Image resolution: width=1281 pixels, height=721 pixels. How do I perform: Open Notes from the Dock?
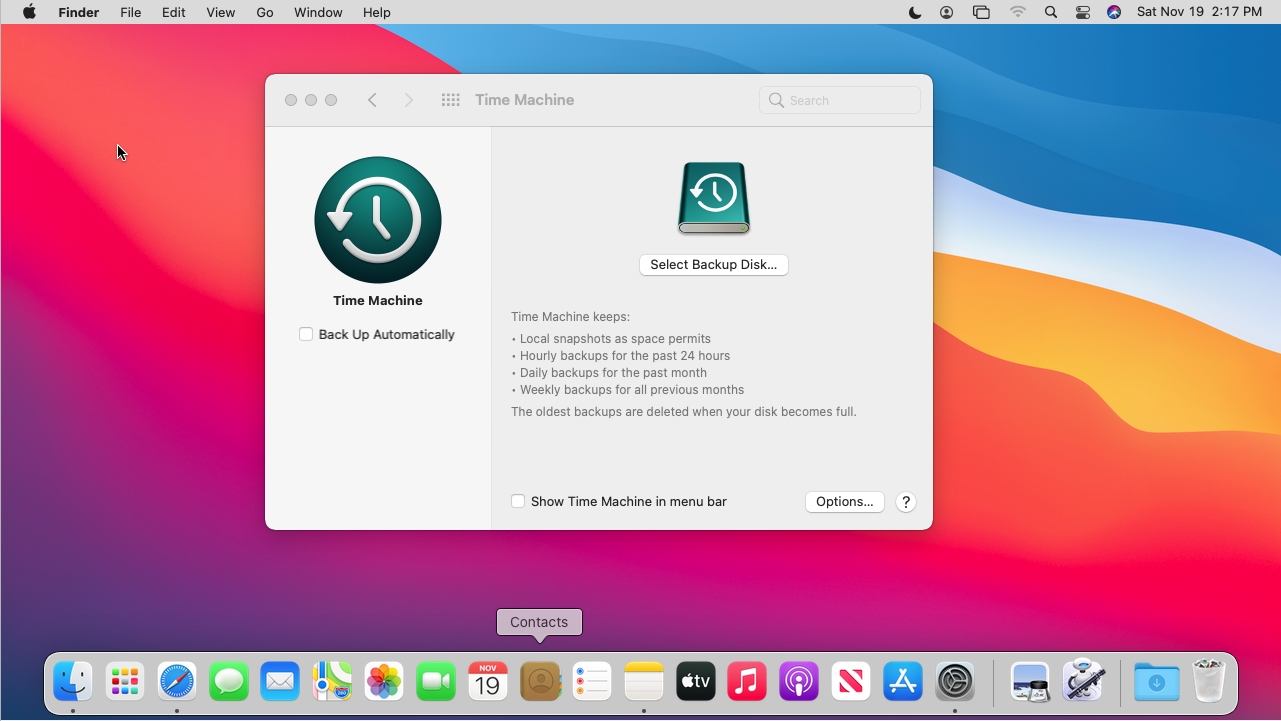[644, 682]
